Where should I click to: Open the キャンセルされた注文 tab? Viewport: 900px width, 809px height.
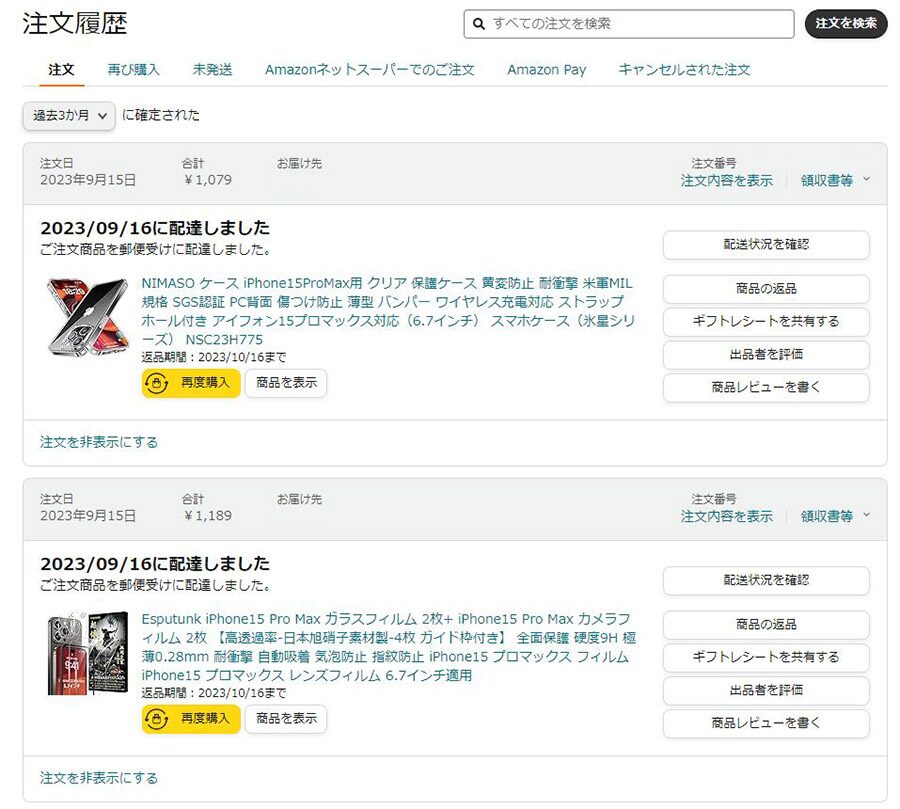[684, 70]
